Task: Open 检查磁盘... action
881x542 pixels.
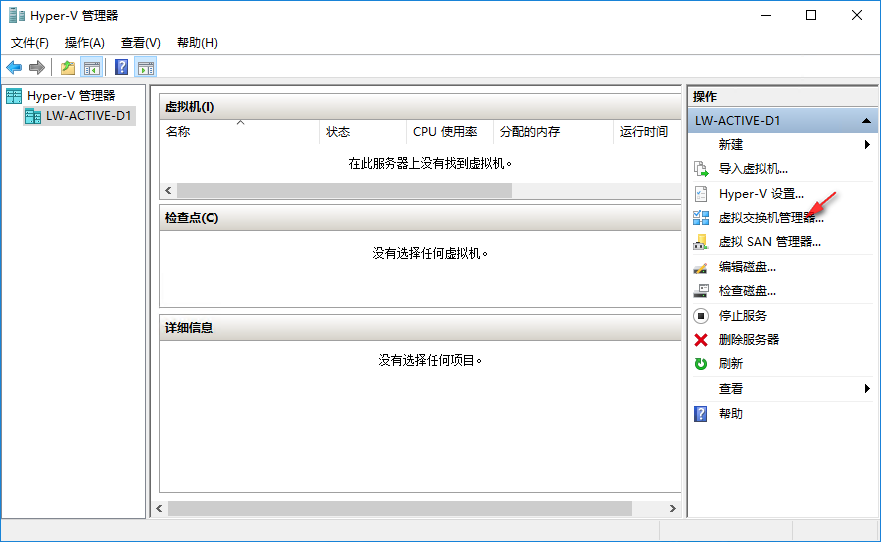Action: (747, 291)
